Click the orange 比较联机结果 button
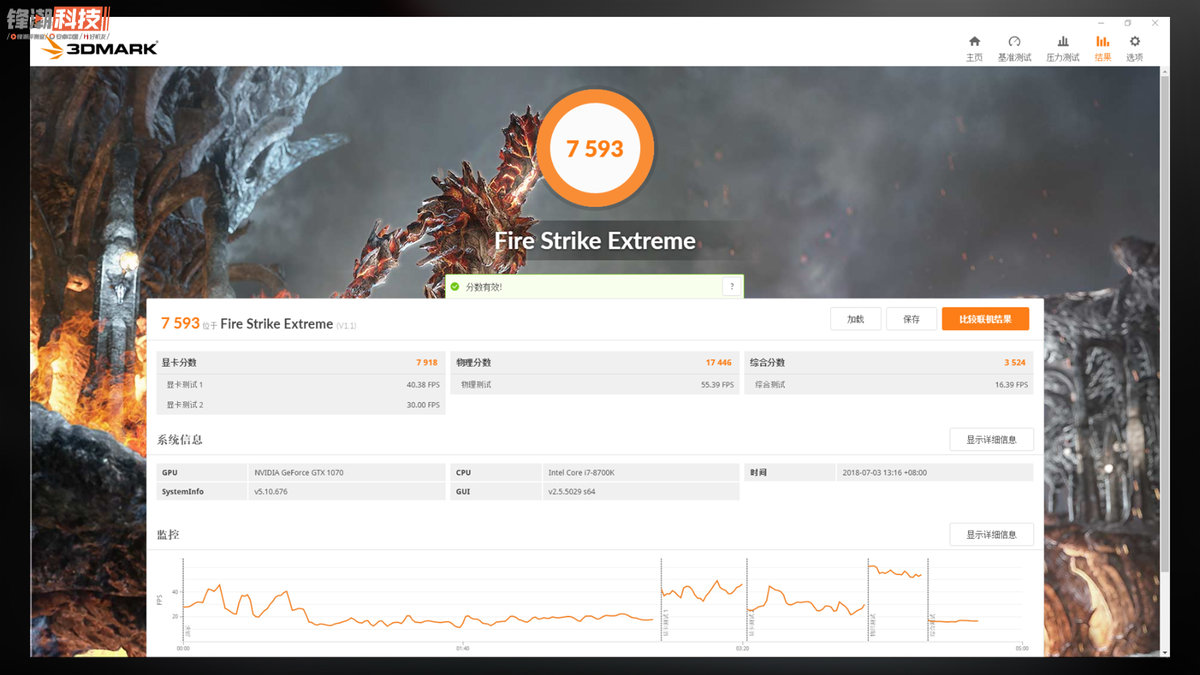The image size is (1200, 675). coord(985,319)
